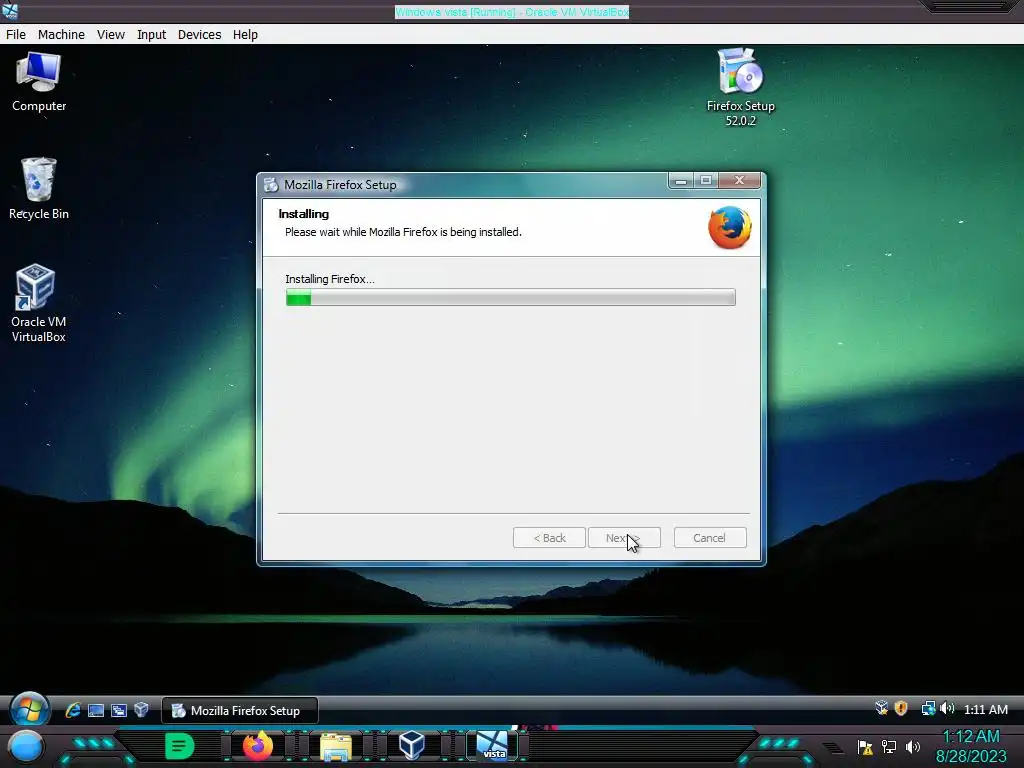Click the 'Installing' heading text
1024x768 pixels.
tap(304, 214)
